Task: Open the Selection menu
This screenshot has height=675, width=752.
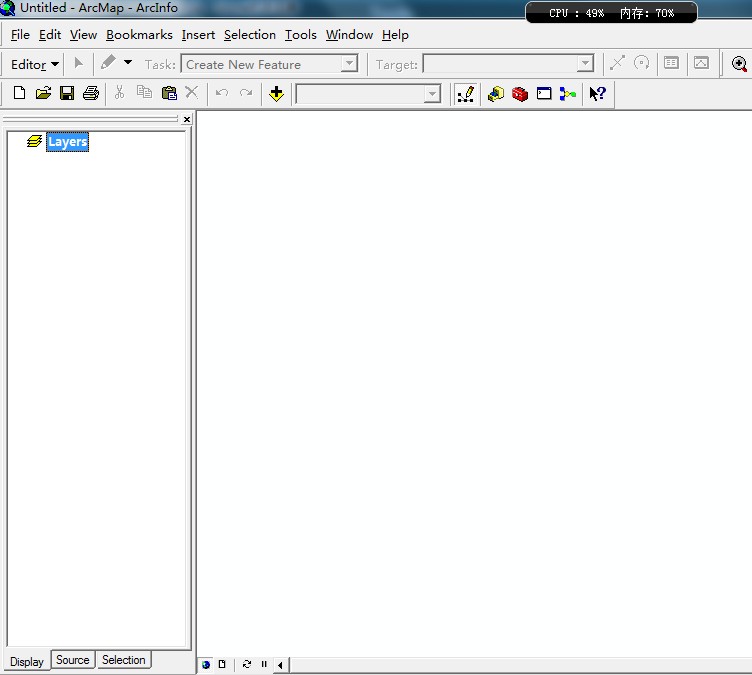Action: click(x=249, y=35)
